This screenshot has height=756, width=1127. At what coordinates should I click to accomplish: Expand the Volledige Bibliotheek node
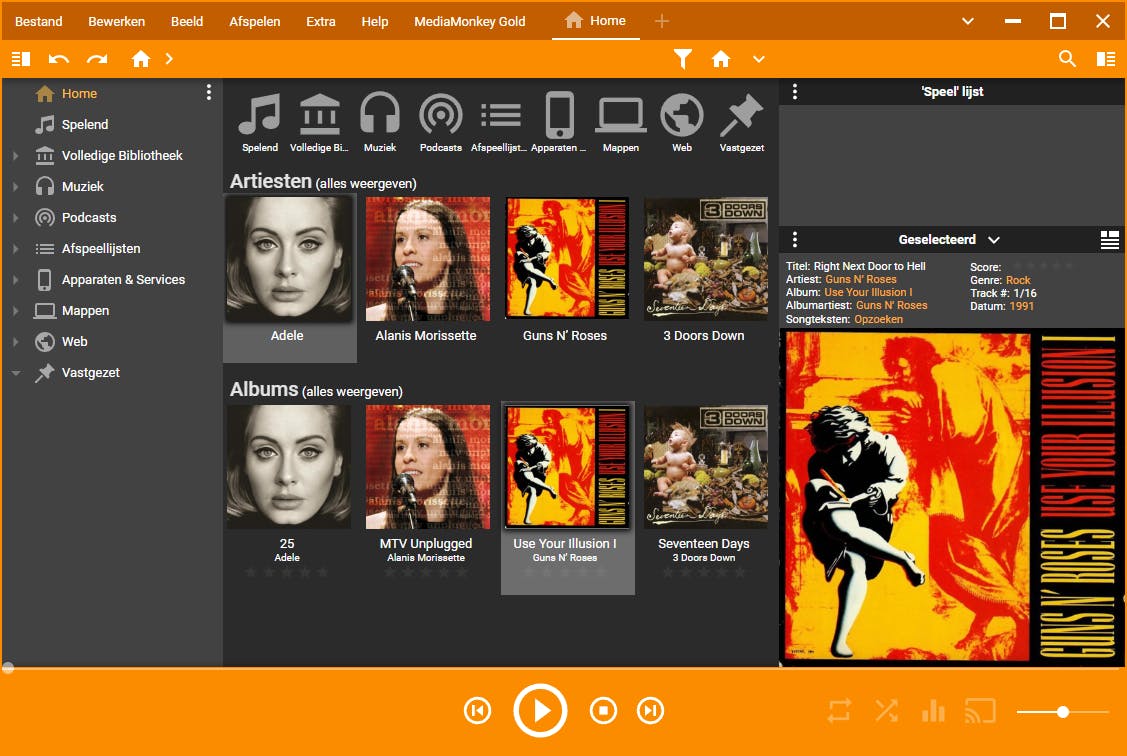[x=15, y=155]
